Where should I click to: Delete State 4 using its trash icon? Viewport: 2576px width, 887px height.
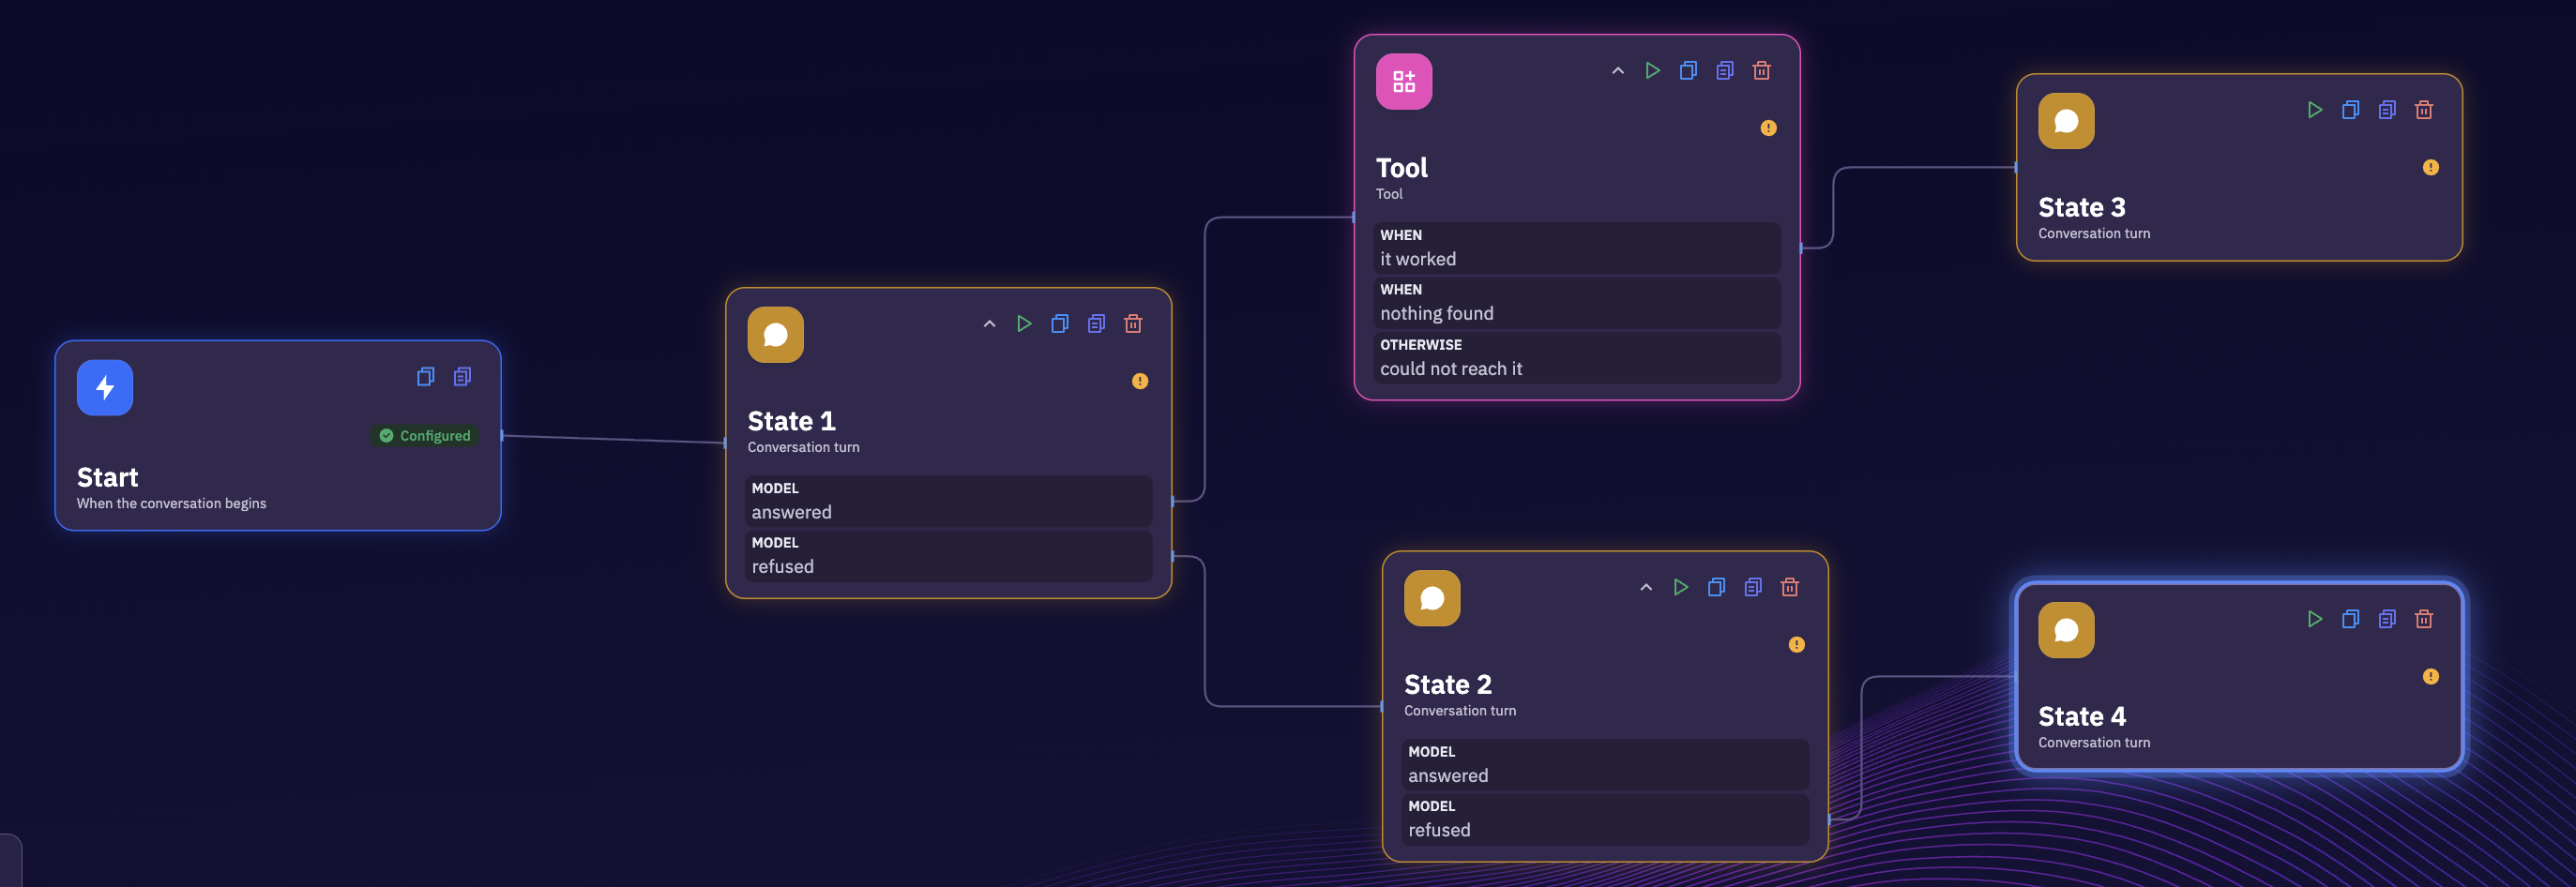2424,620
